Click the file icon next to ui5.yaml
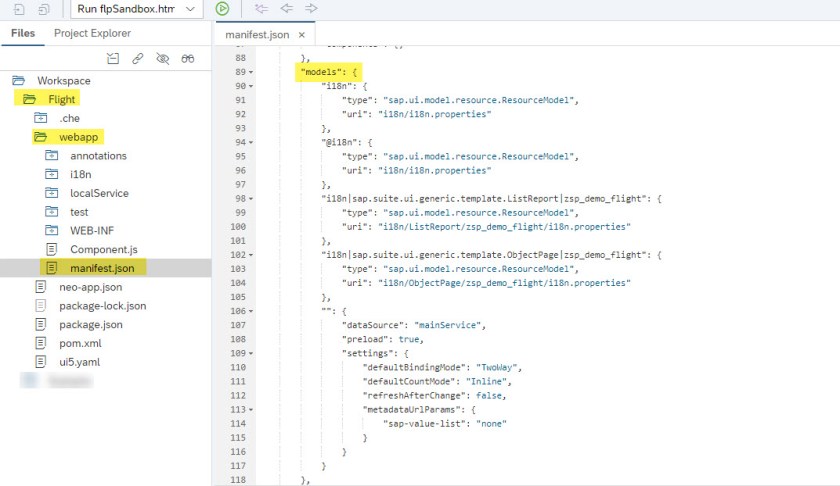This screenshot has height=486, width=840. [x=40, y=362]
